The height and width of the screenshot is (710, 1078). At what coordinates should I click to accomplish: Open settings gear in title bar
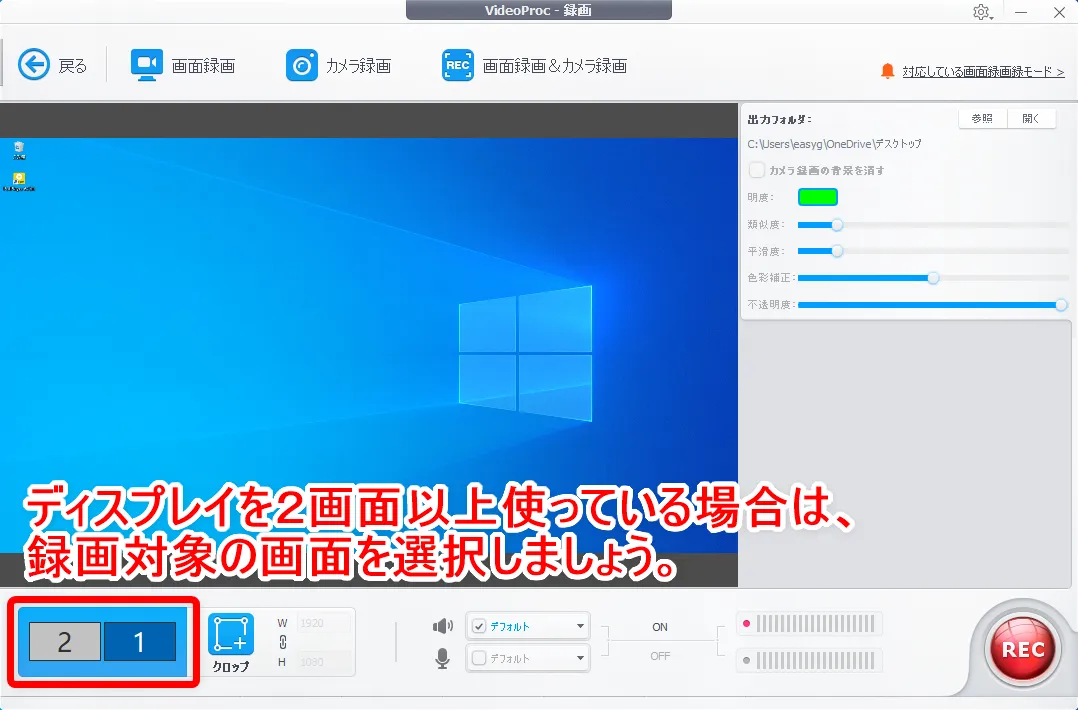click(981, 12)
